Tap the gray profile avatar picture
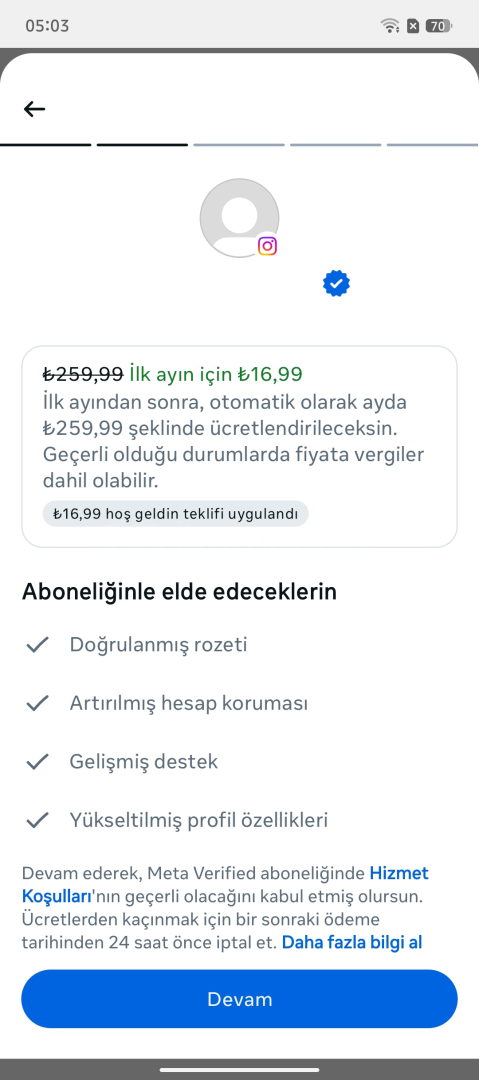The height and width of the screenshot is (1080, 479). pos(239,218)
